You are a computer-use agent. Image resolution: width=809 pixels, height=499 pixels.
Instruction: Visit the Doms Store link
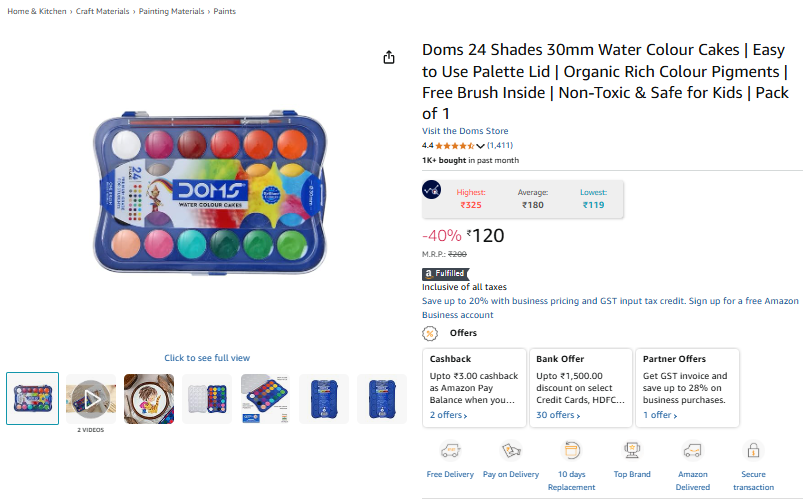(x=465, y=131)
